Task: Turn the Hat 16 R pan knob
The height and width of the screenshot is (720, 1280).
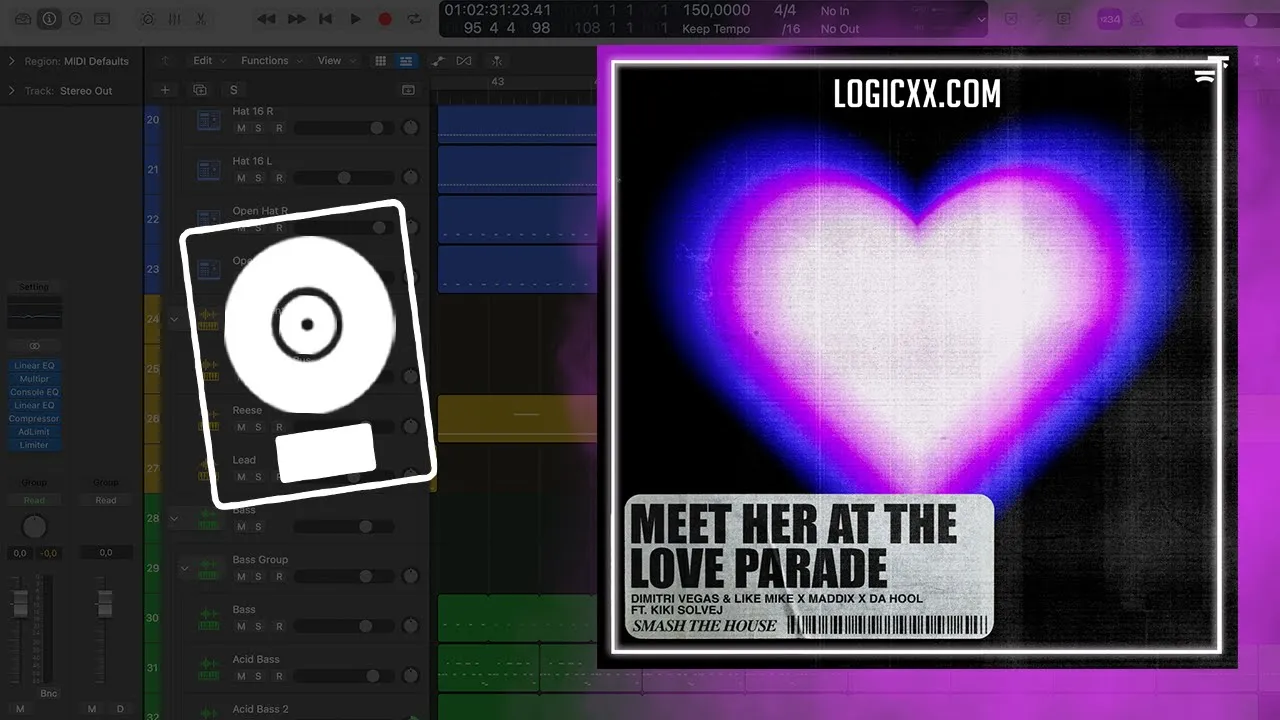Action: 410,128
